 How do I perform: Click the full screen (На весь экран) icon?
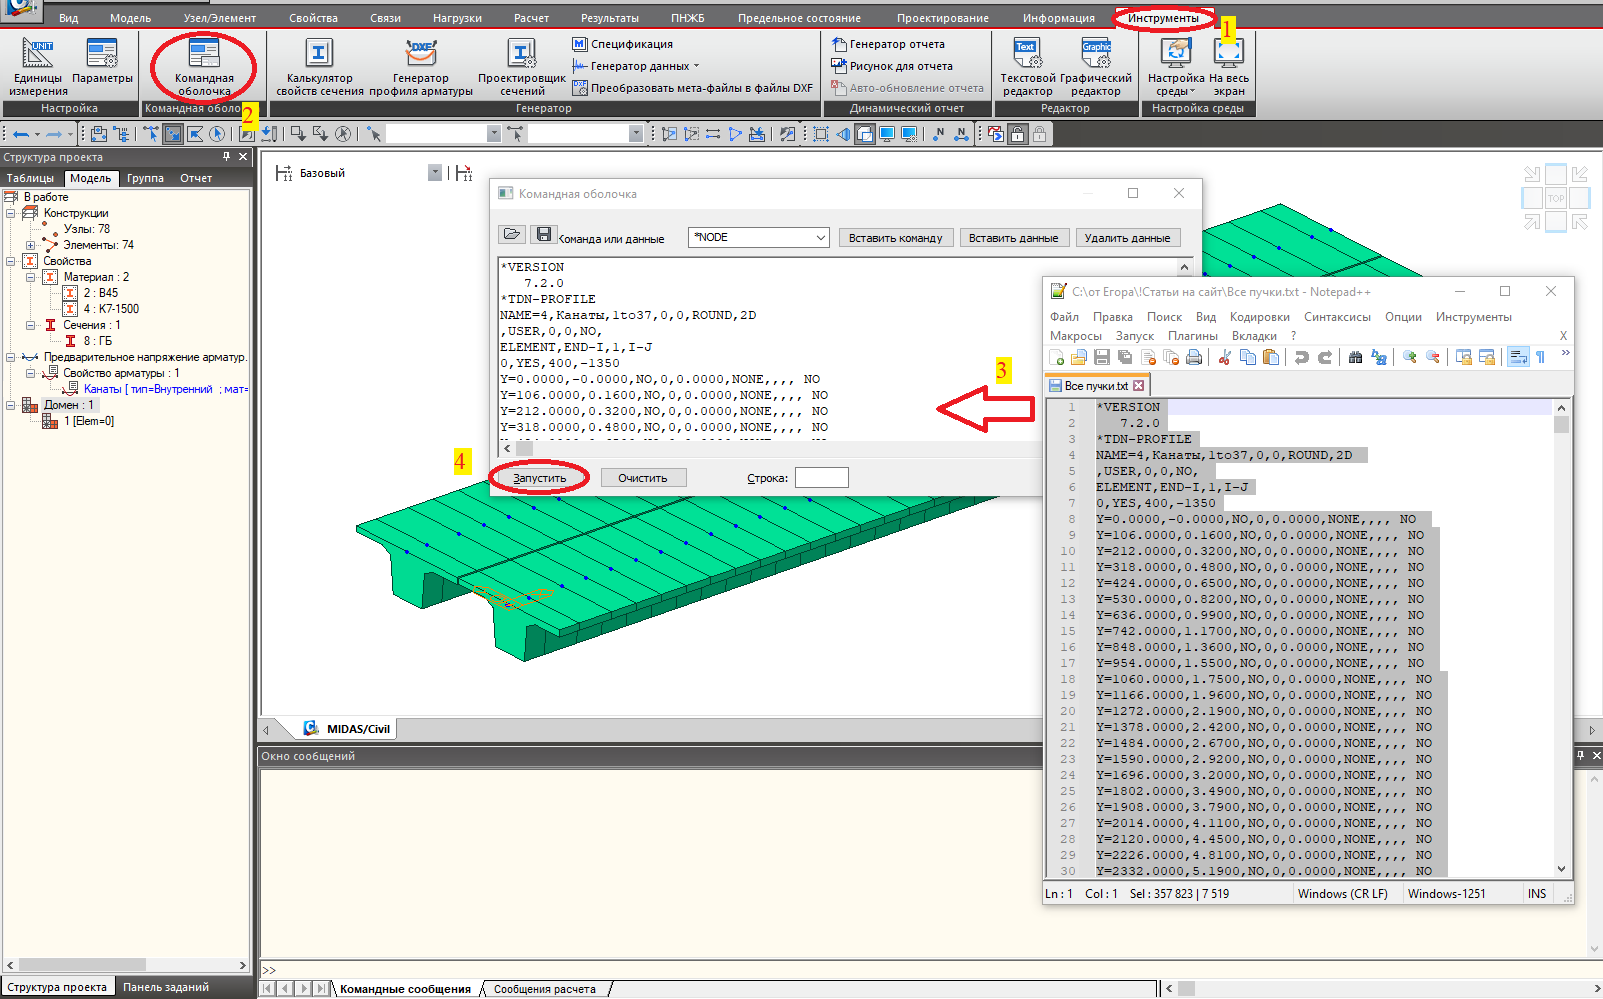tap(1228, 65)
